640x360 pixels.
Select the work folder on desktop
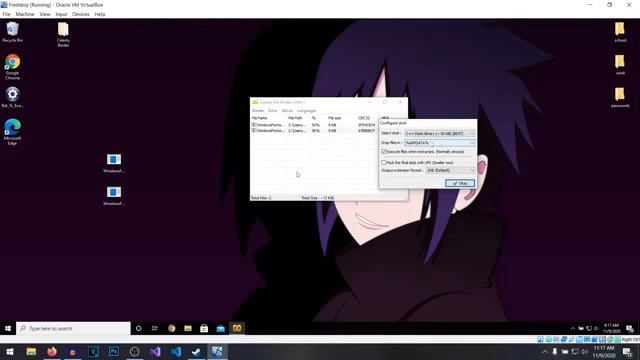coord(620,65)
